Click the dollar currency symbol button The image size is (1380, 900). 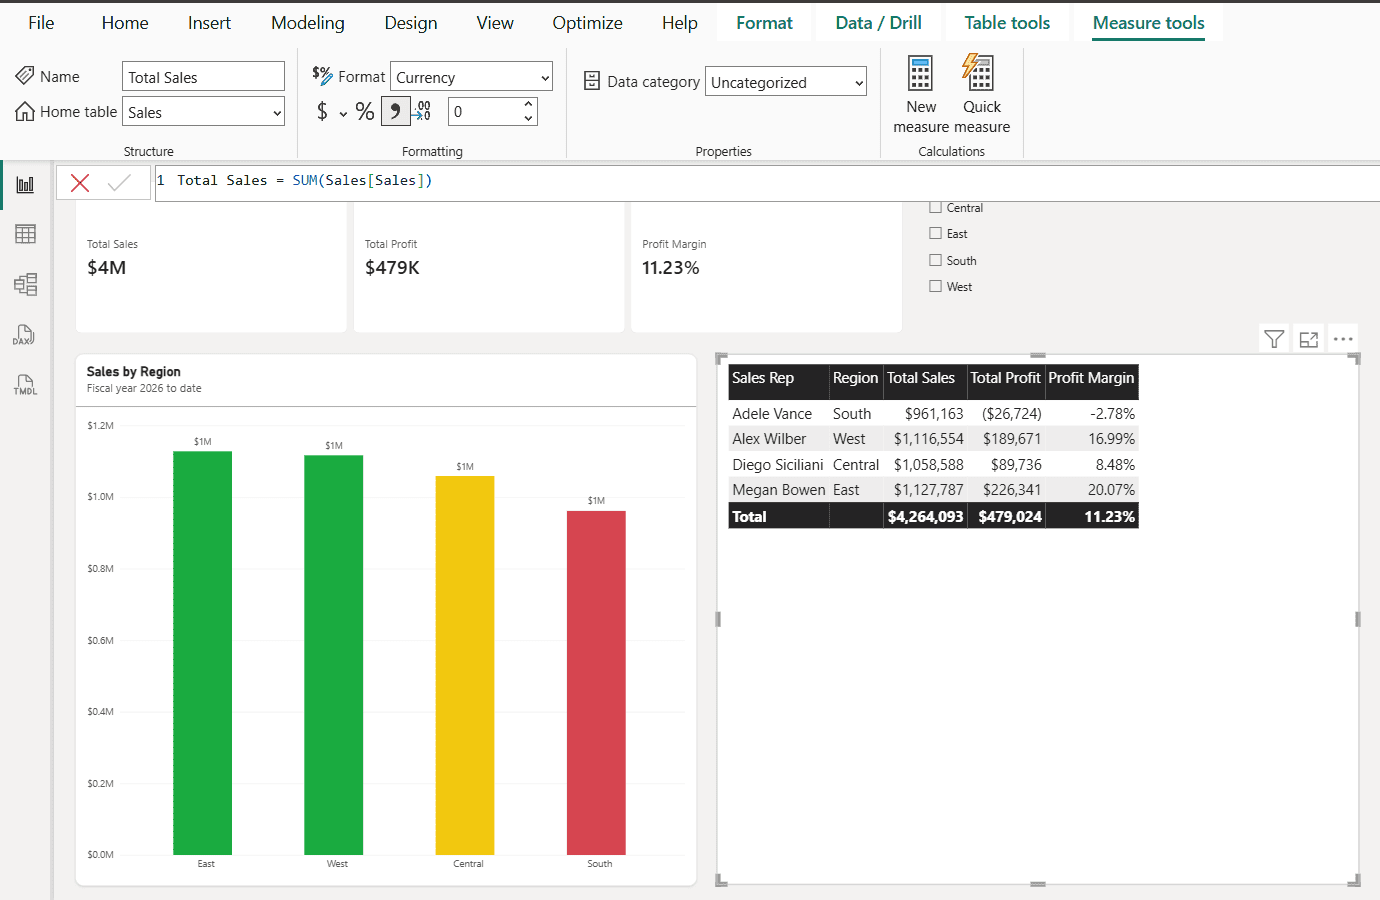[322, 112]
